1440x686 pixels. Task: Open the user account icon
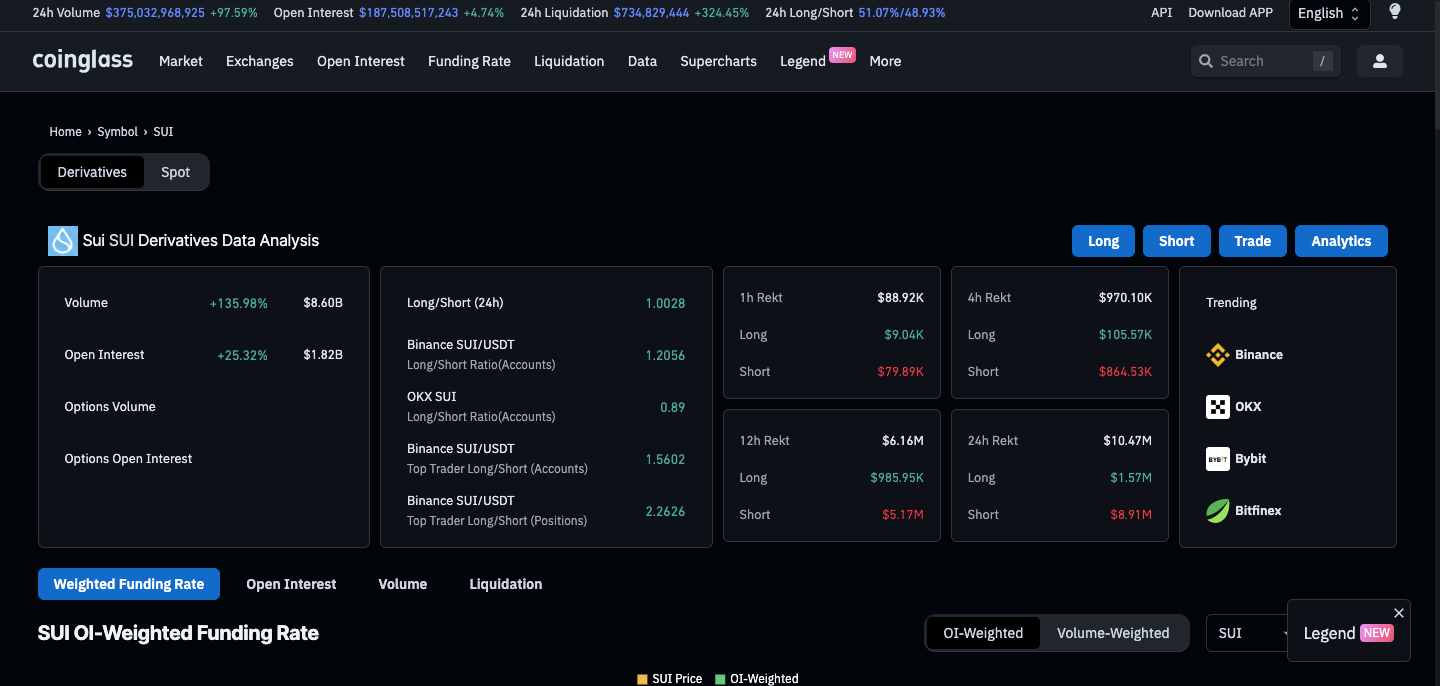pyautogui.click(x=1379, y=61)
